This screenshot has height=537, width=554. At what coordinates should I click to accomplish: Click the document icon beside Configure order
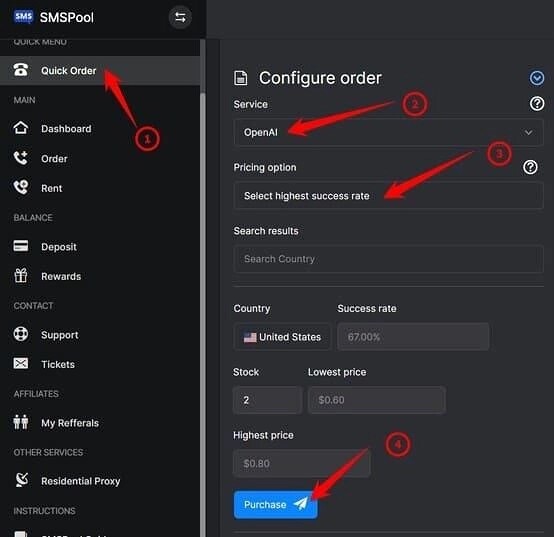coord(241,78)
